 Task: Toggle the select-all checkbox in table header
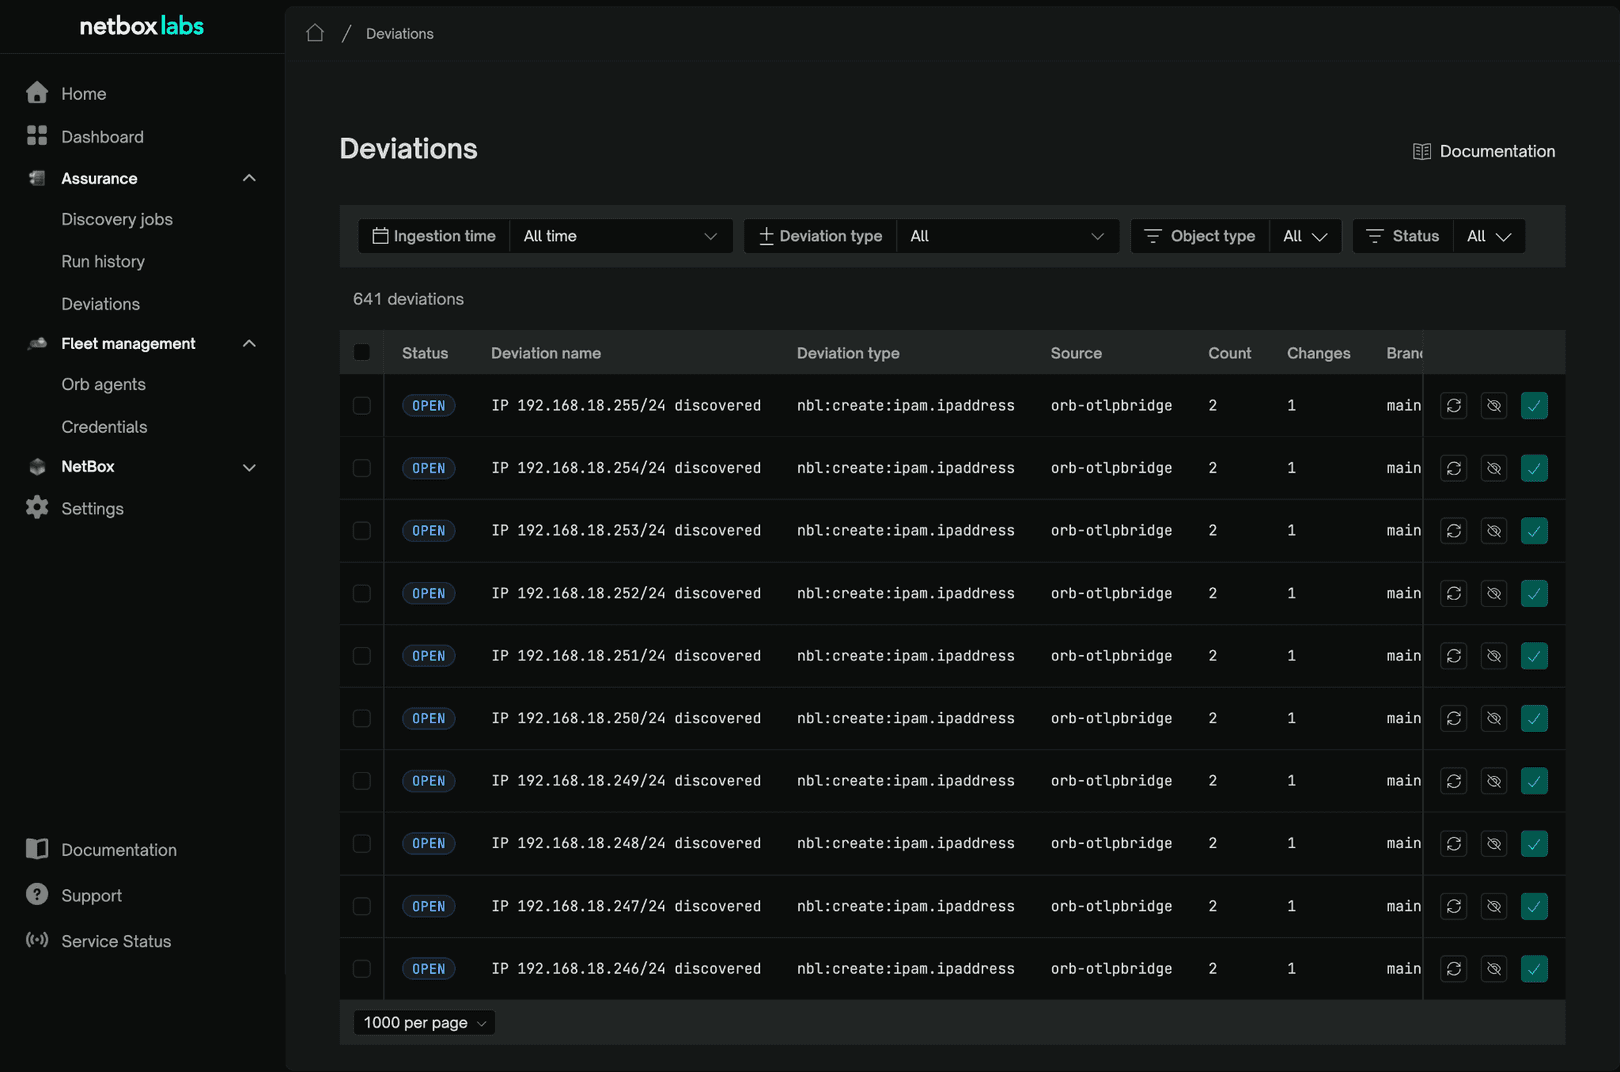362,352
